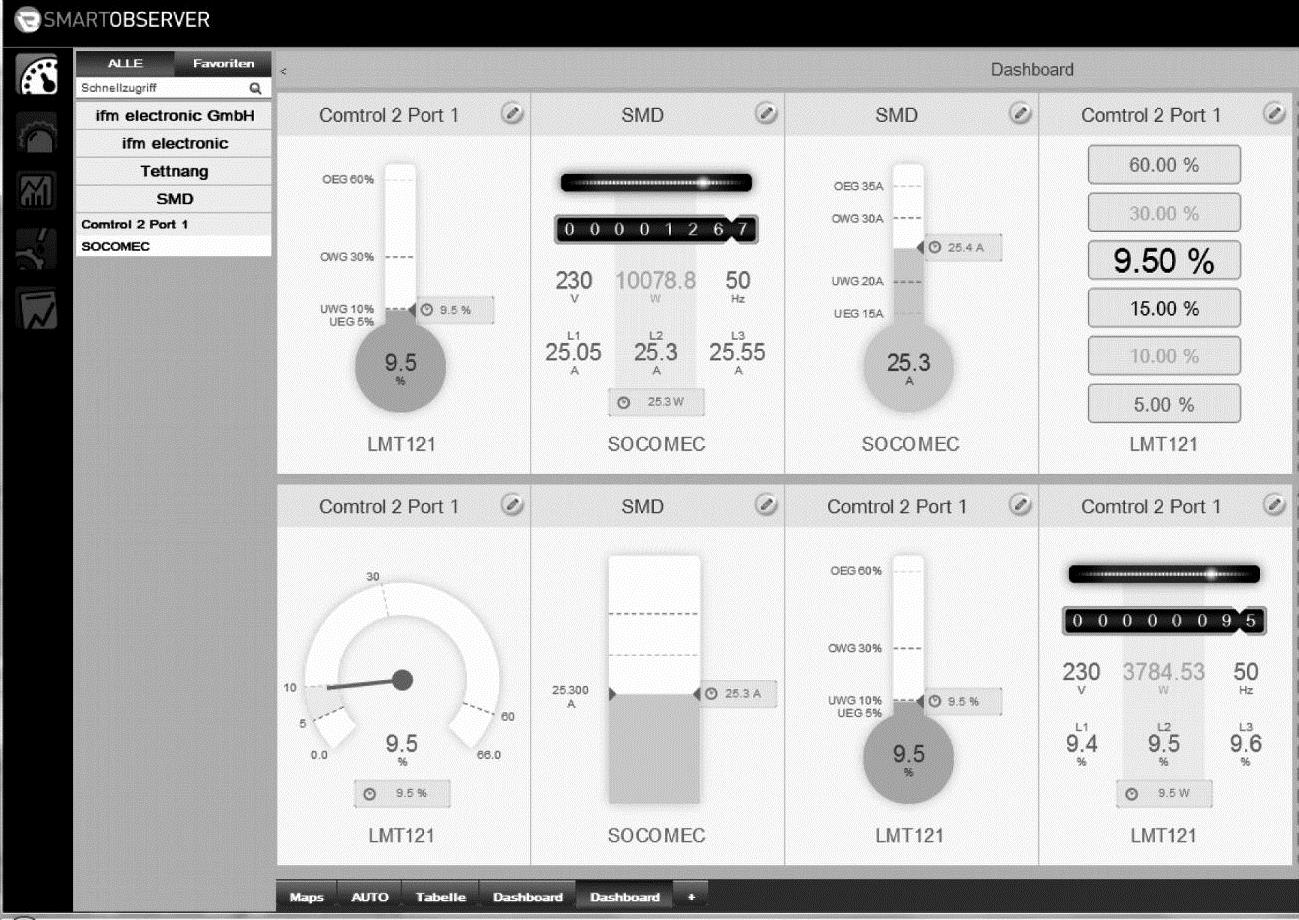Open the Tabelle tab
1299x920 pixels.
tap(441, 897)
